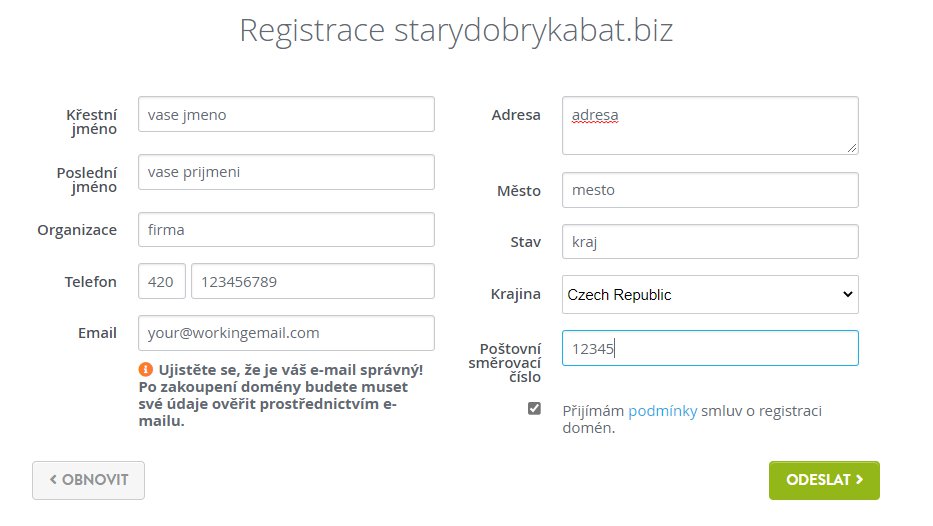Image resolution: width=933 pixels, height=526 pixels.
Task: Uncheck the domain registration terms checkbox
Action: (534, 408)
